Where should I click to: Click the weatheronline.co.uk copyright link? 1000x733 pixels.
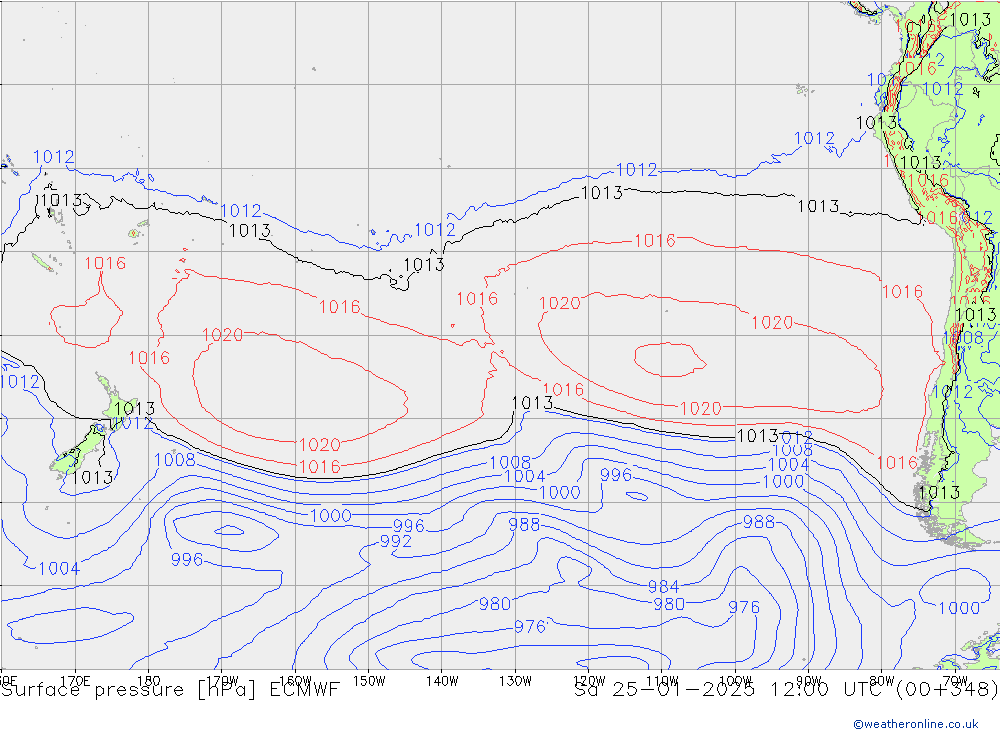click(x=915, y=724)
